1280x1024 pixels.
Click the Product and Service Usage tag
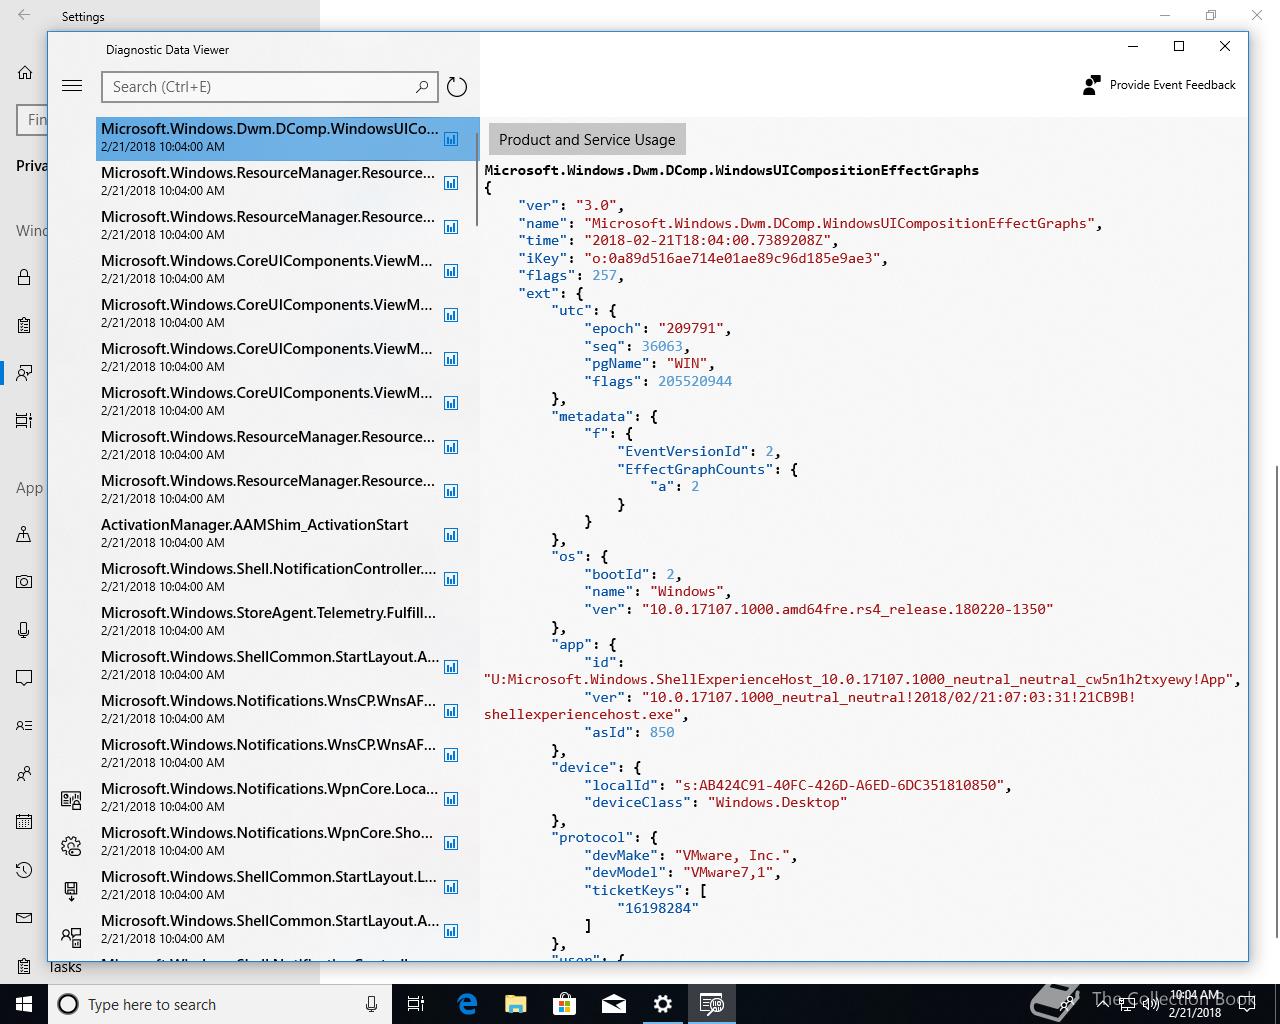587,140
